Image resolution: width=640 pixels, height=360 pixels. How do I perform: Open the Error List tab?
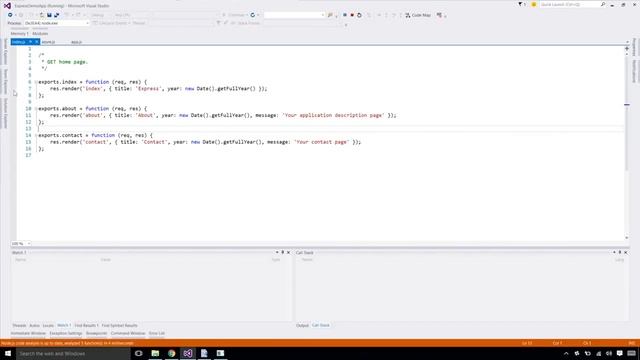157,333
